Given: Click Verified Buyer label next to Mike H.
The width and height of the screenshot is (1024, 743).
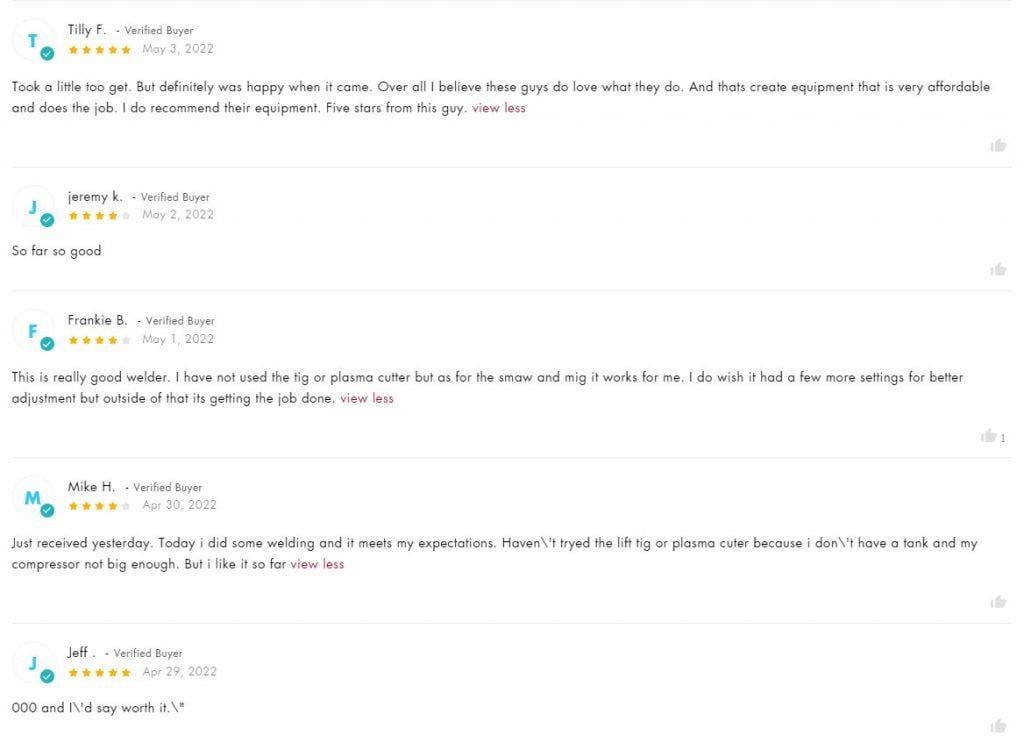Looking at the screenshot, I should (x=168, y=487).
